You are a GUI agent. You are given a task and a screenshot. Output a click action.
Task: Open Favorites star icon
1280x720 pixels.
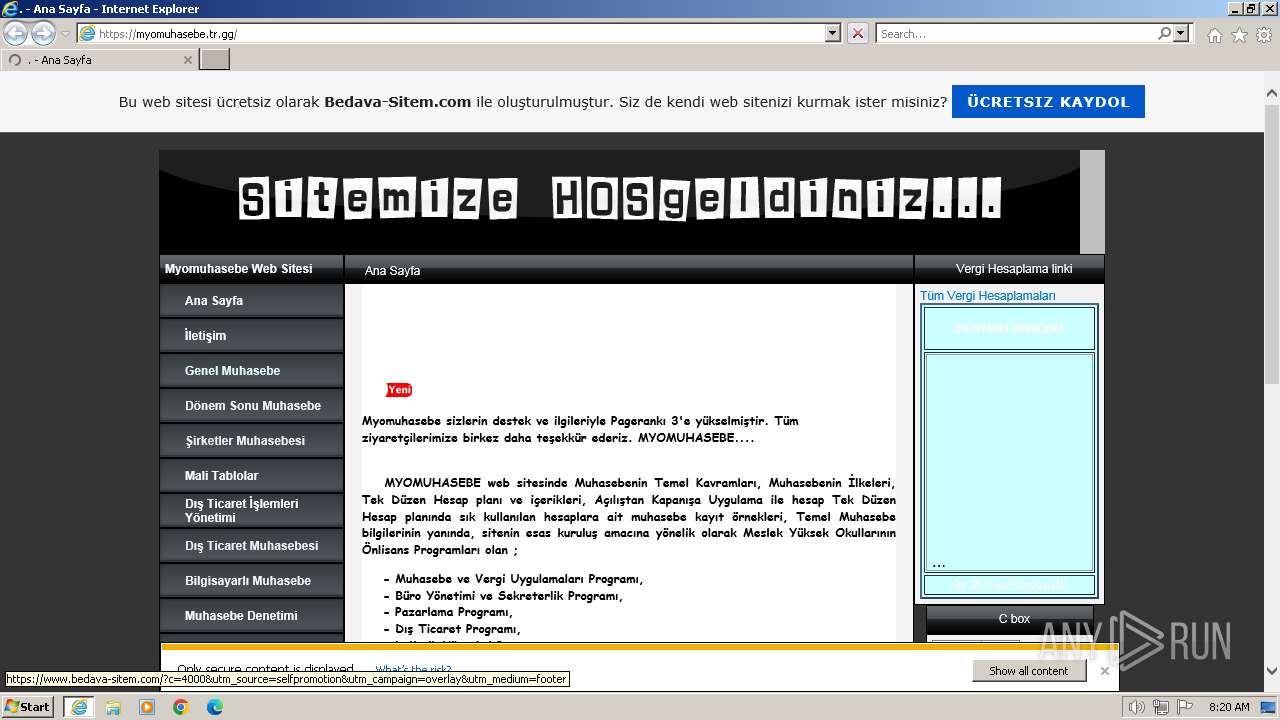tap(1239, 35)
